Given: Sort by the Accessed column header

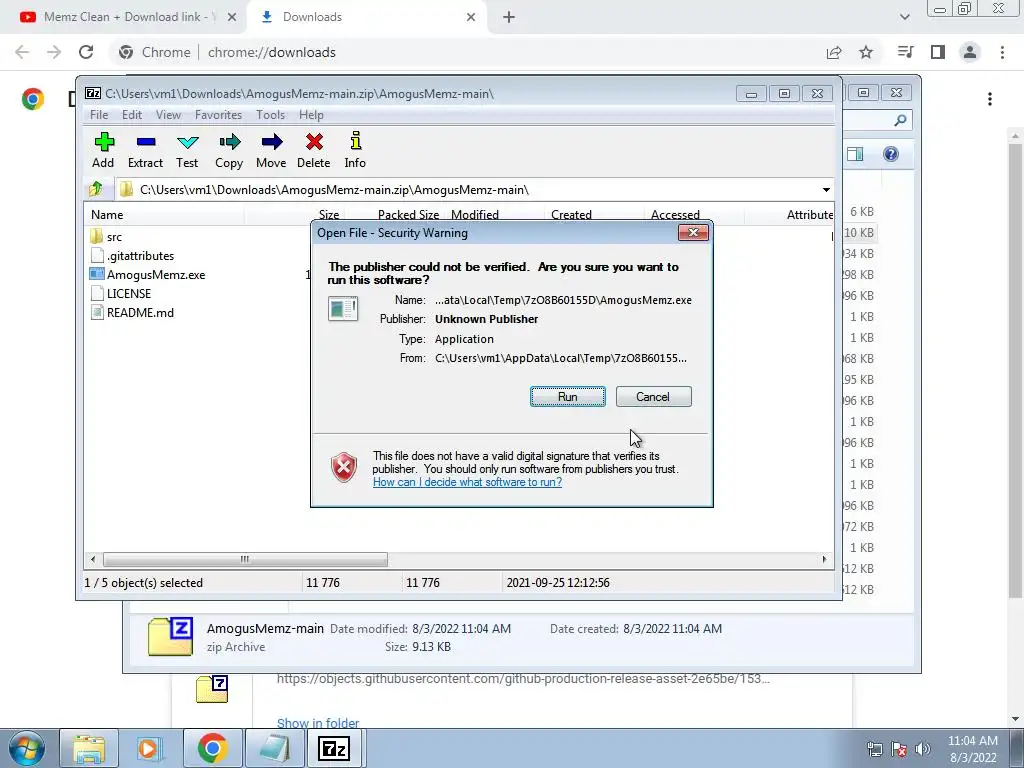Looking at the screenshot, I should [x=675, y=215].
